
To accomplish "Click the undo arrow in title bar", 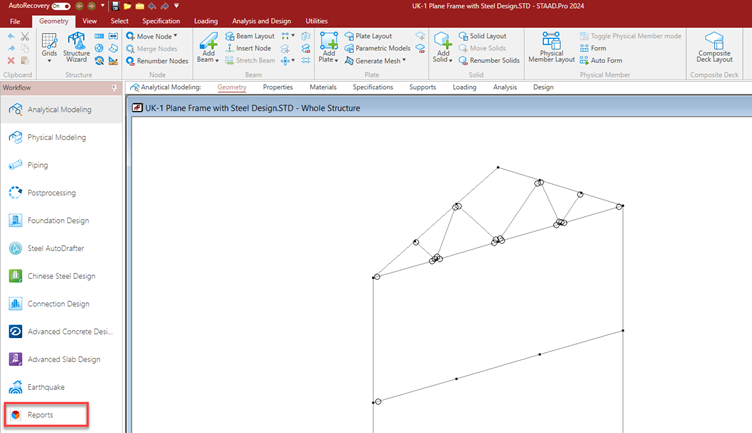I will (152, 6).
